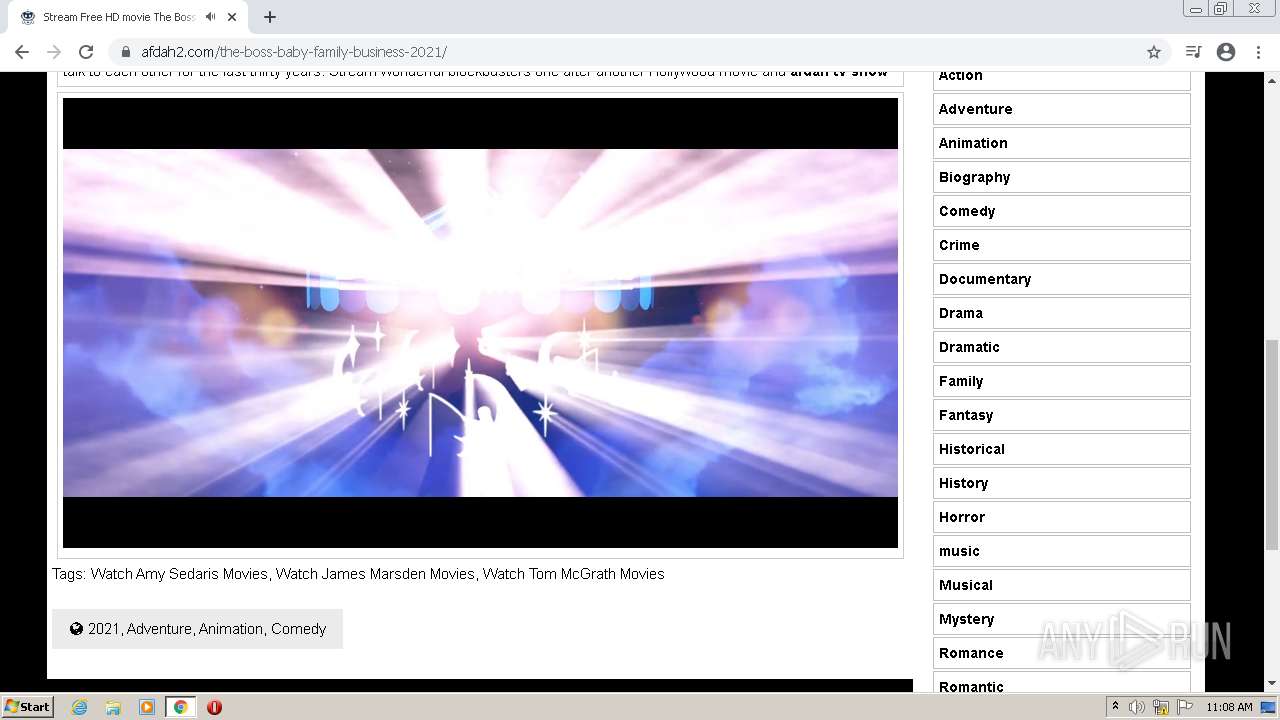This screenshot has height=720, width=1280.
Task: Open Windows Explorer folder in taskbar
Action: (x=113, y=707)
